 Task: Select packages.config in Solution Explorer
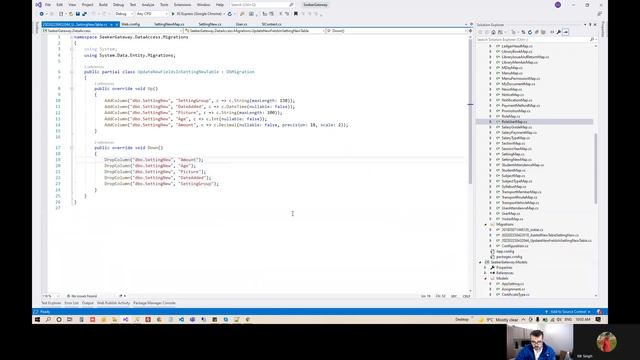(509, 257)
